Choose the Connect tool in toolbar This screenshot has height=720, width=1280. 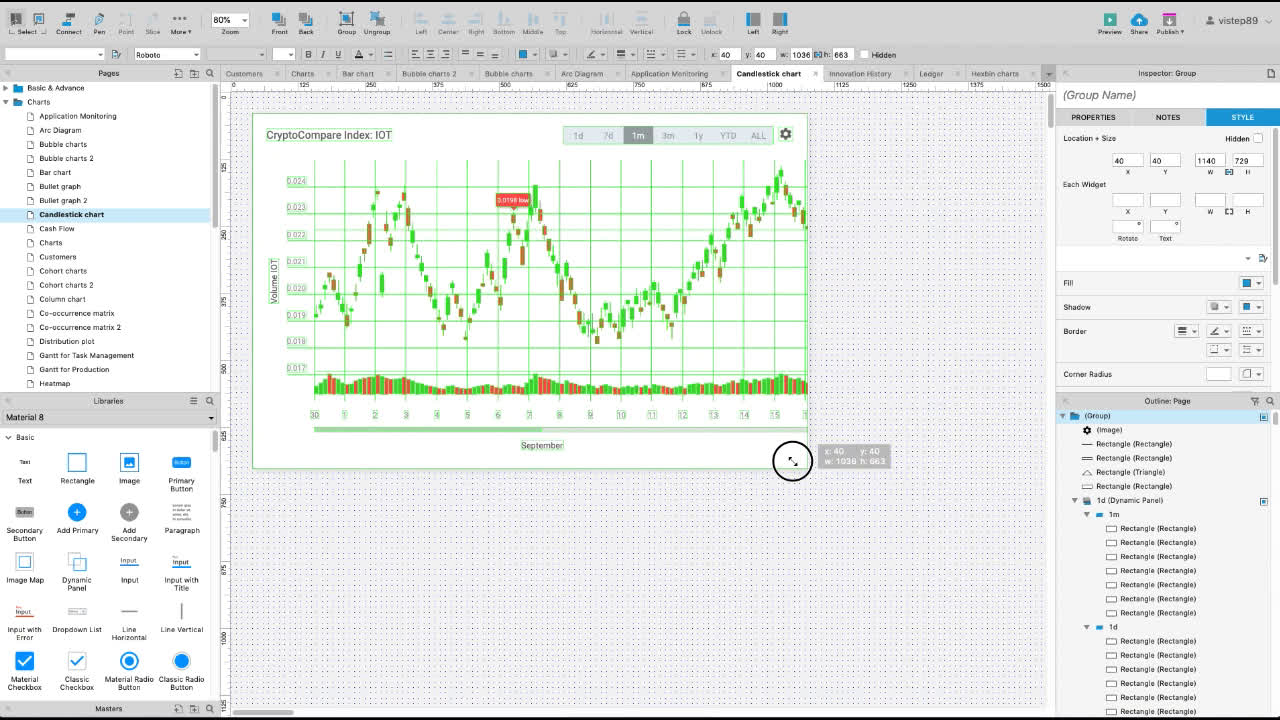coord(68,23)
